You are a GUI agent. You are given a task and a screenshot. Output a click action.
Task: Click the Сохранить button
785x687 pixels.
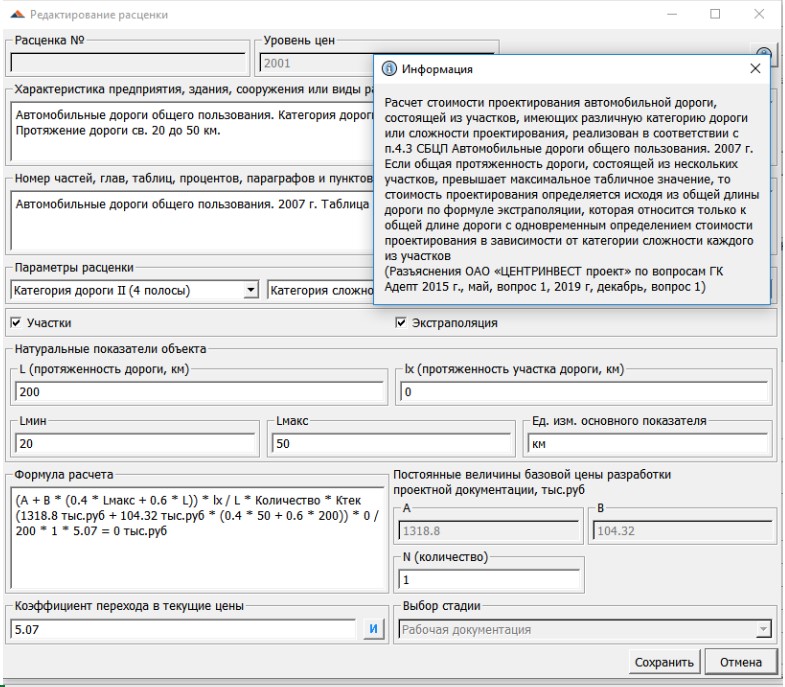[x=664, y=662]
